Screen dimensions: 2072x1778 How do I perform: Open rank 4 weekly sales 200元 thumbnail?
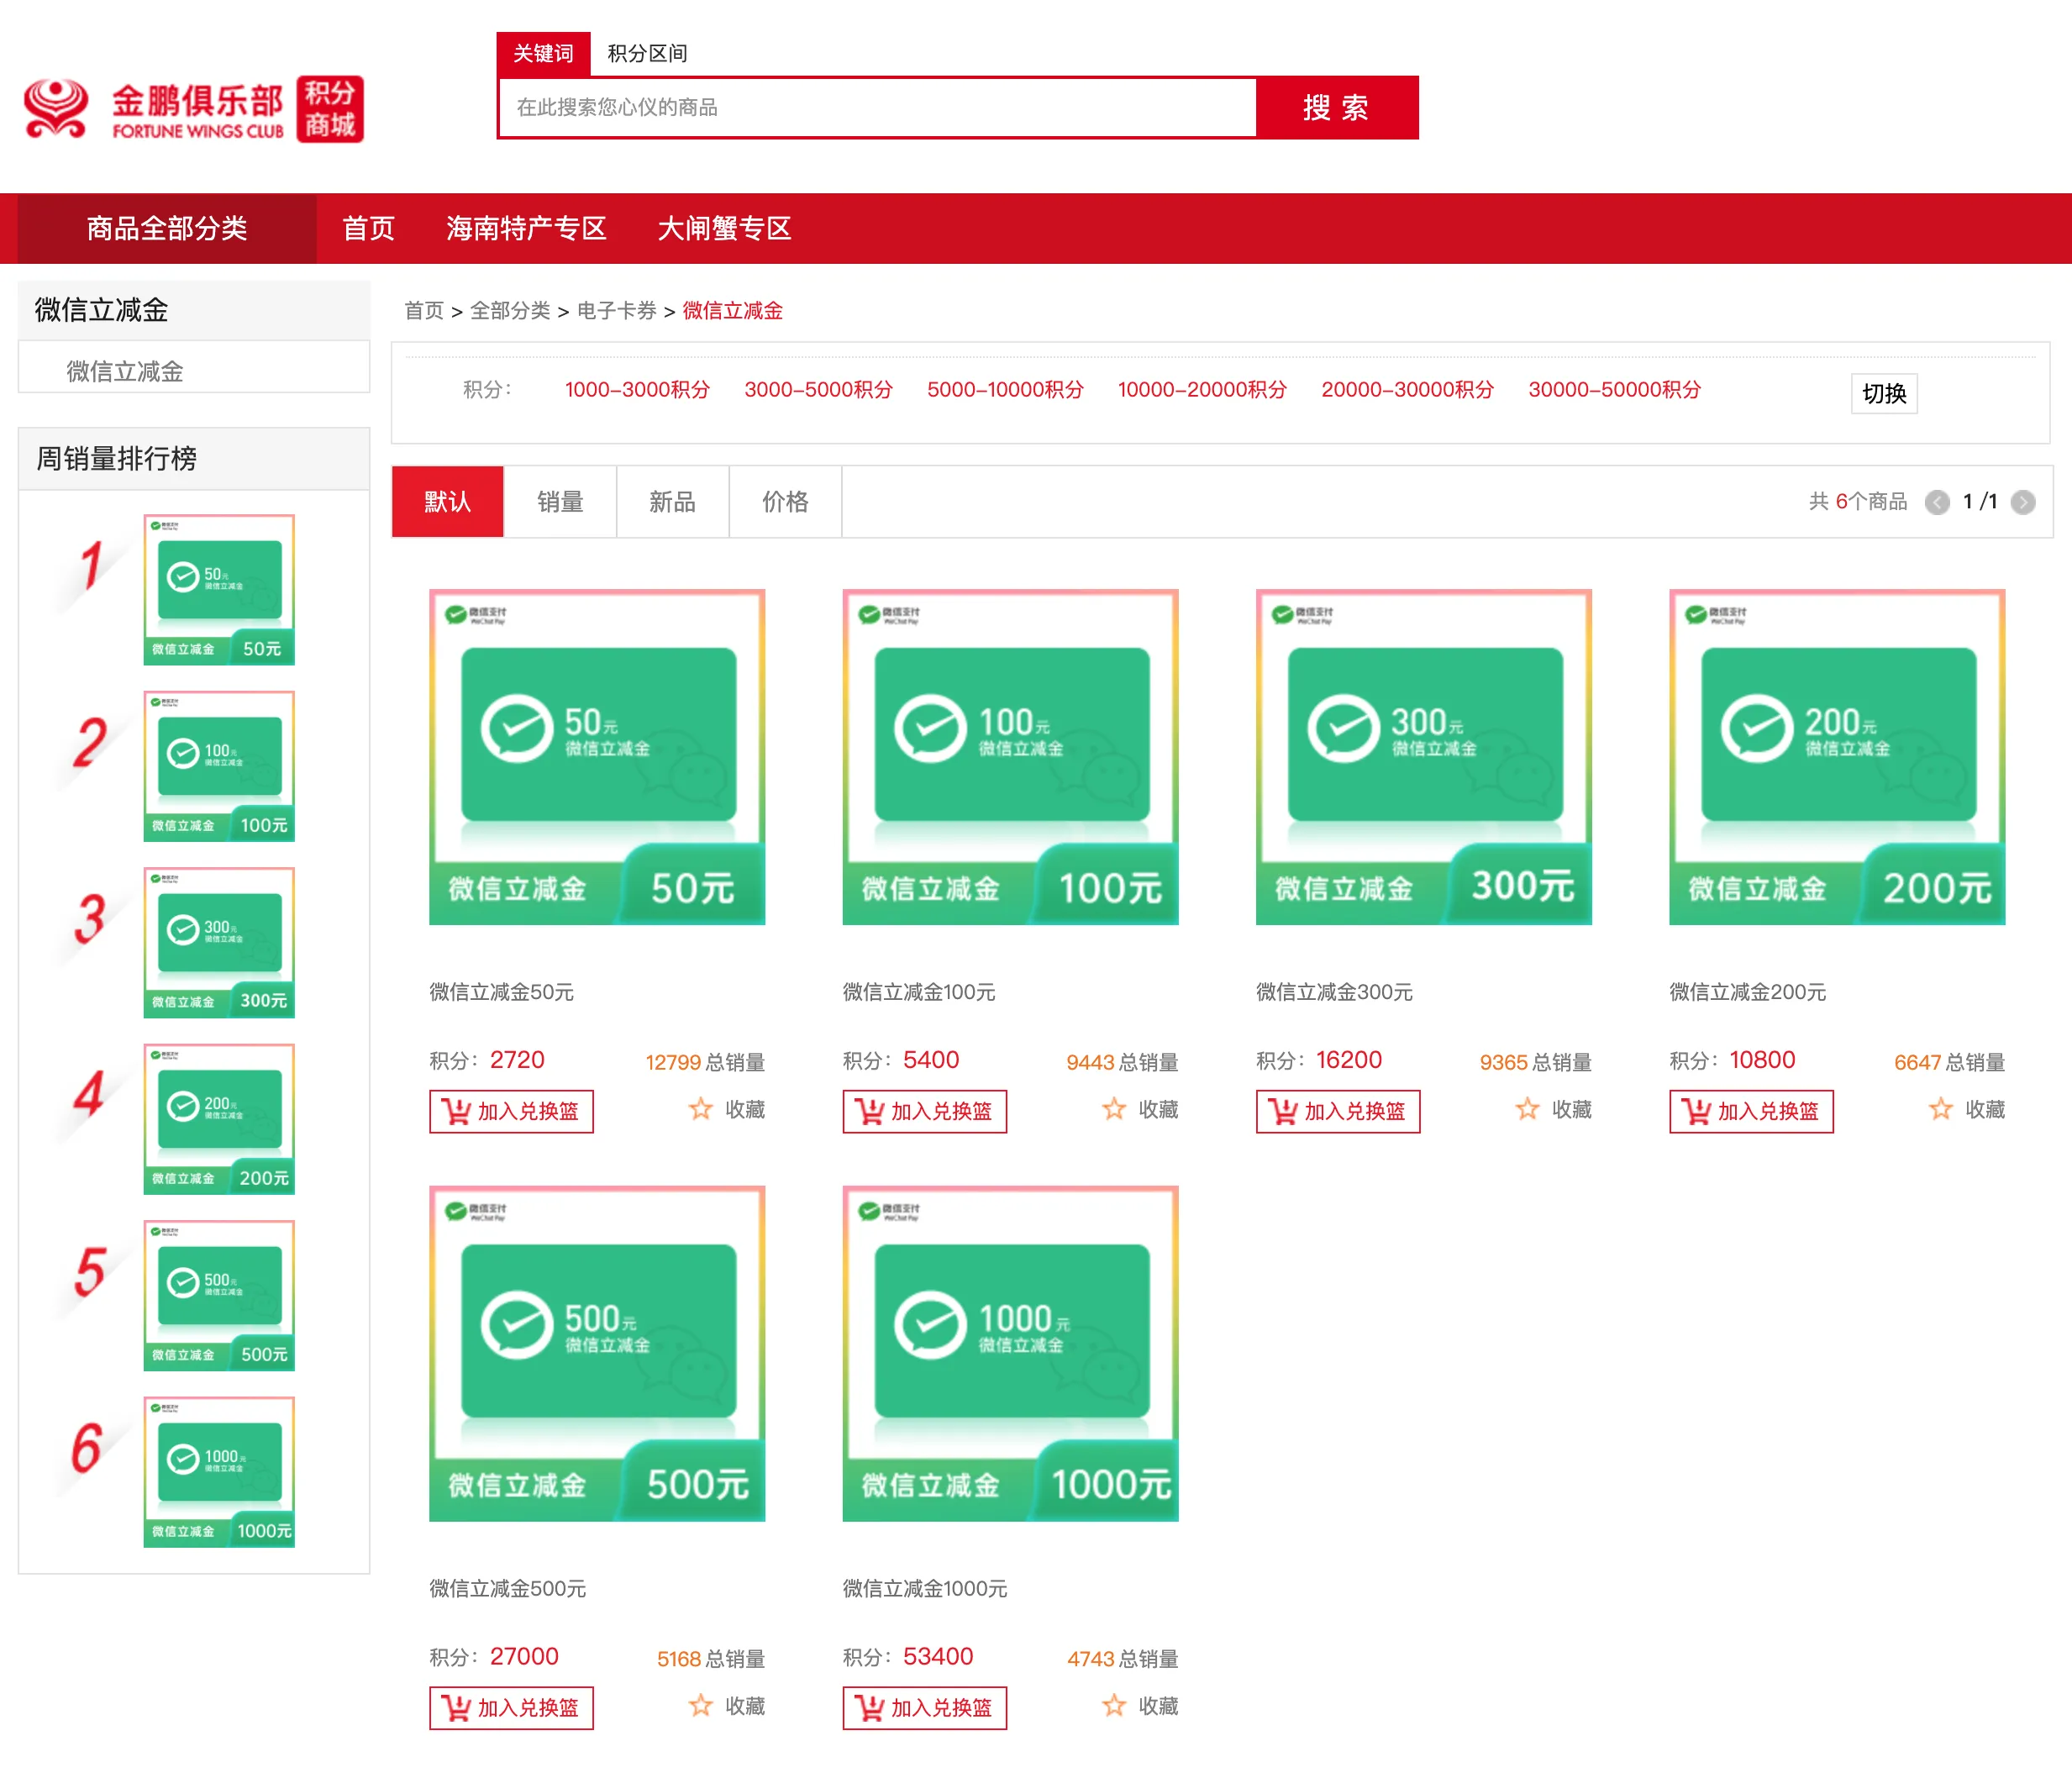pyautogui.click(x=219, y=1119)
